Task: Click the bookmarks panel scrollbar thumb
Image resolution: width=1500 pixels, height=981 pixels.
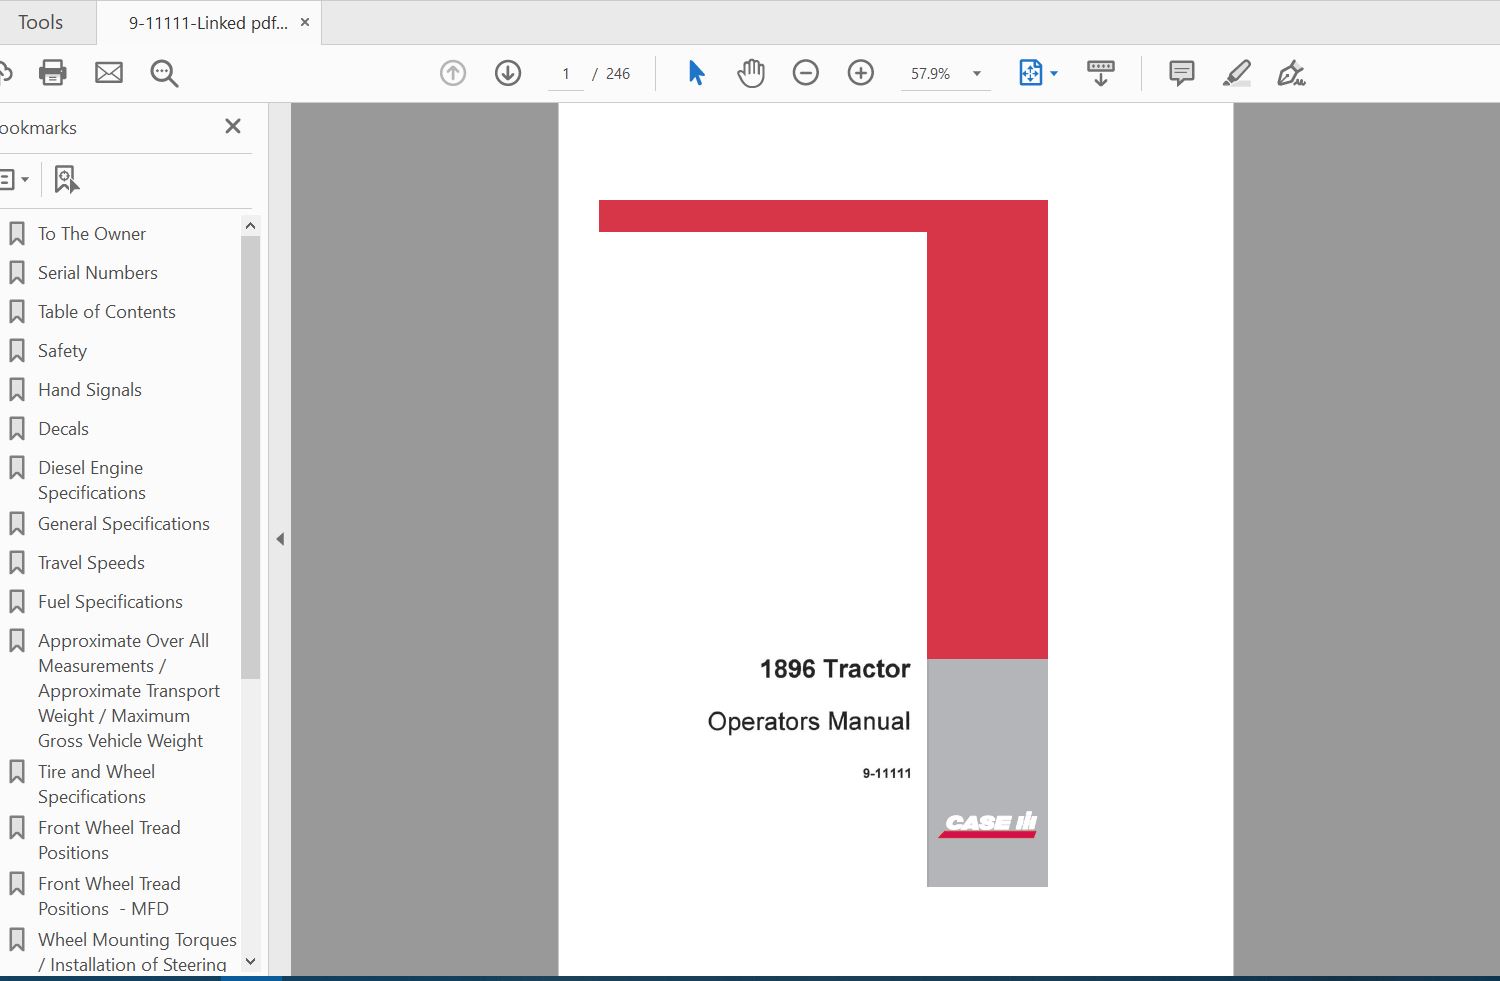Action: click(250, 458)
